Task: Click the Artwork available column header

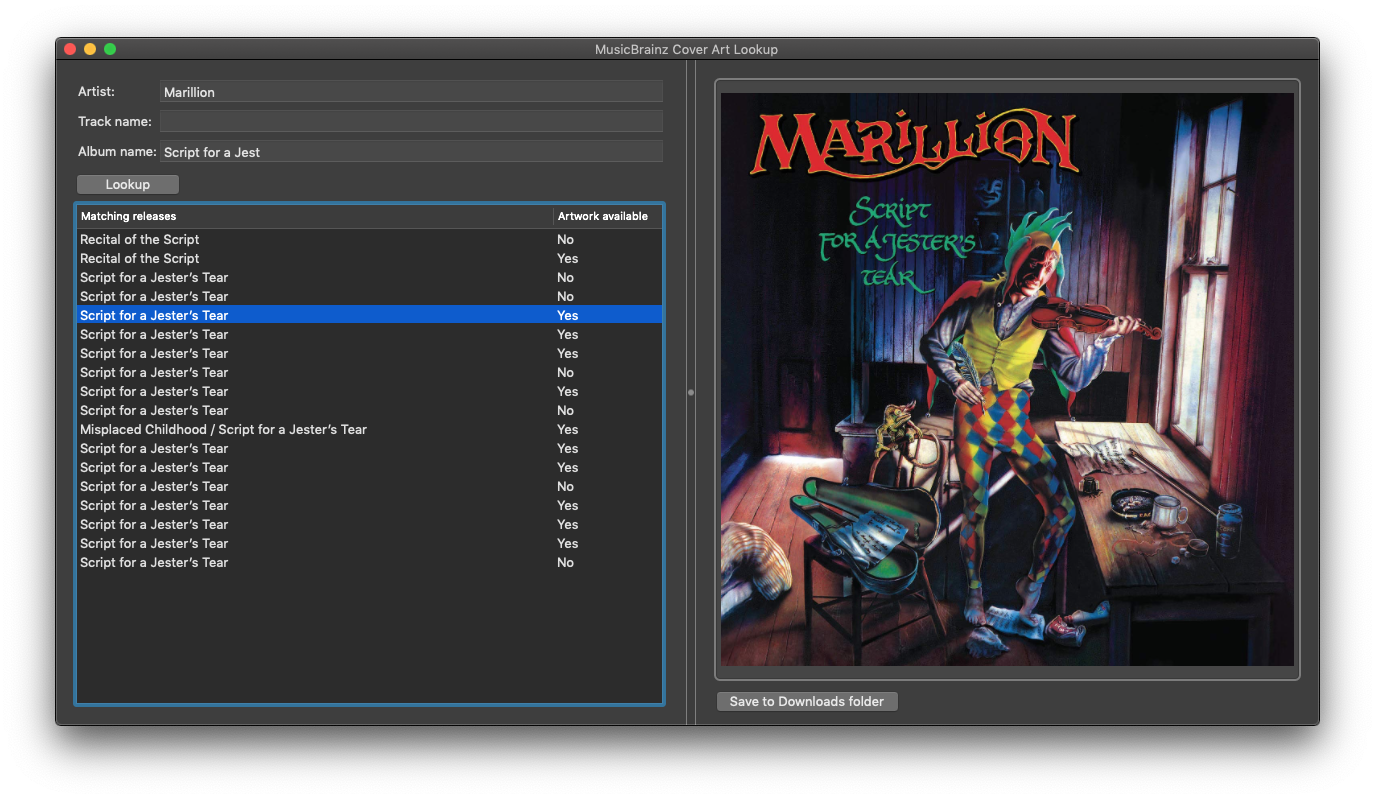Action: pyautogui.click(x=603, y=216)
